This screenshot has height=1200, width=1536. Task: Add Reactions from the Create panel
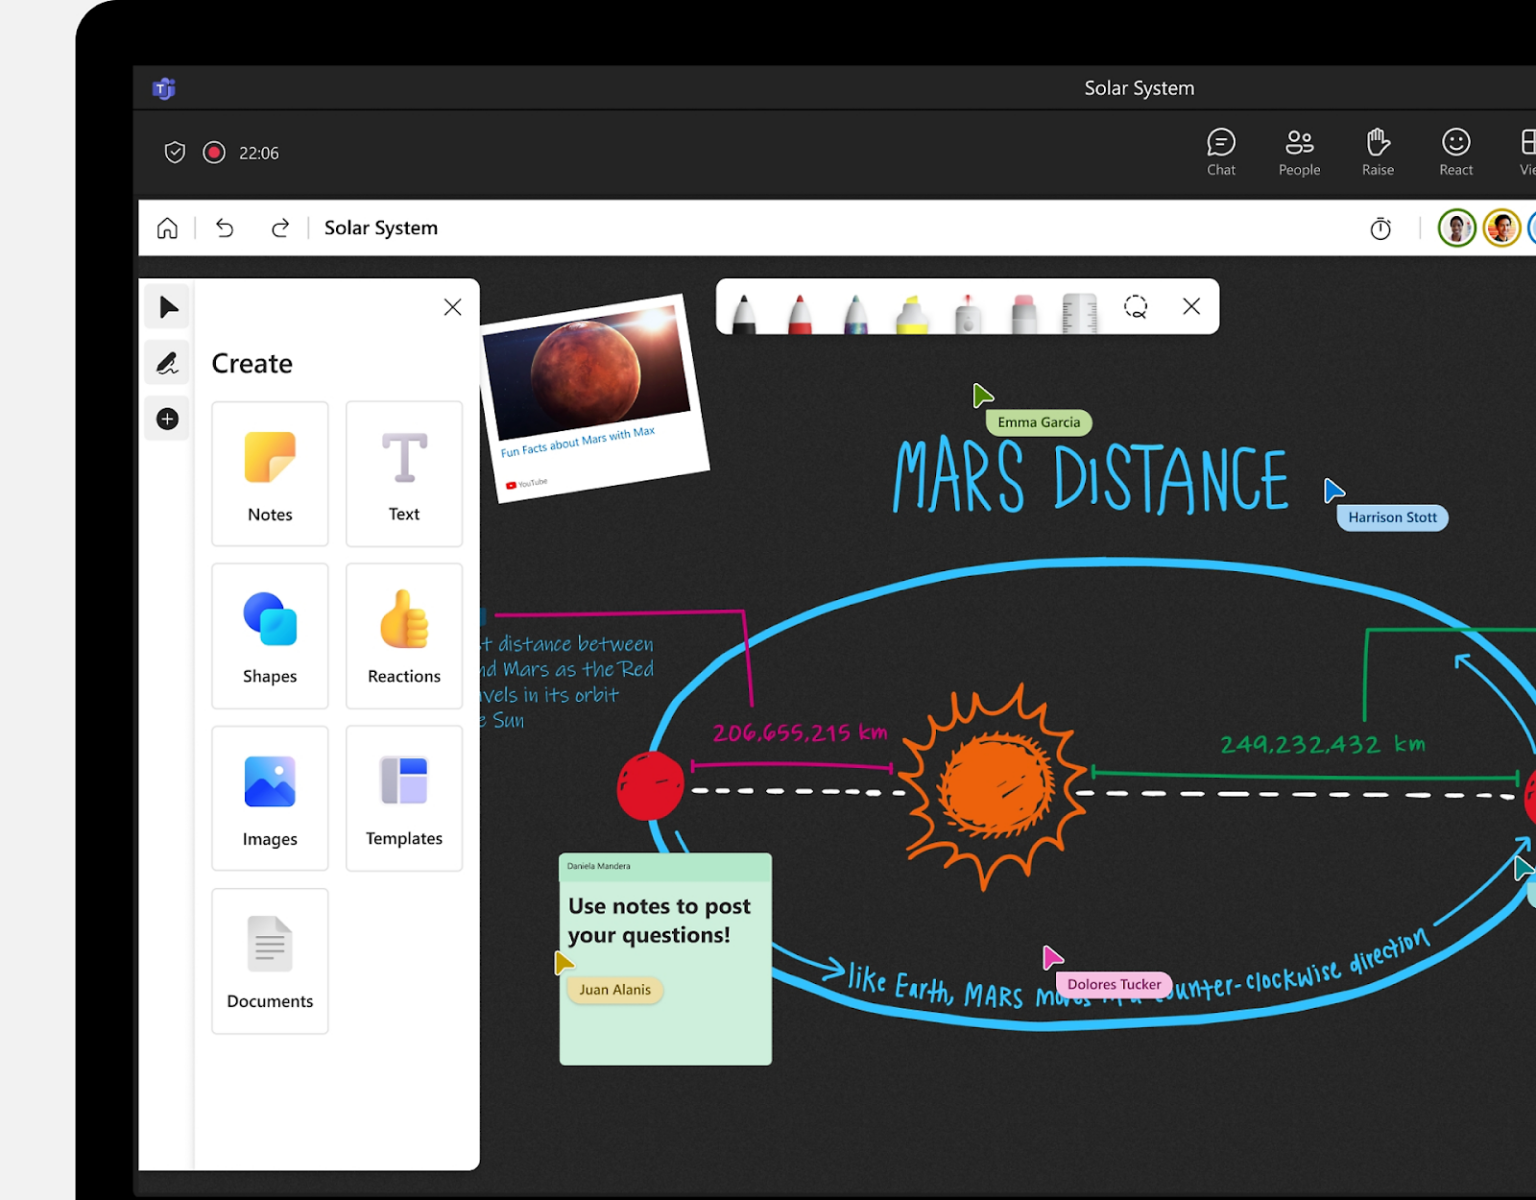coord(404,636)
